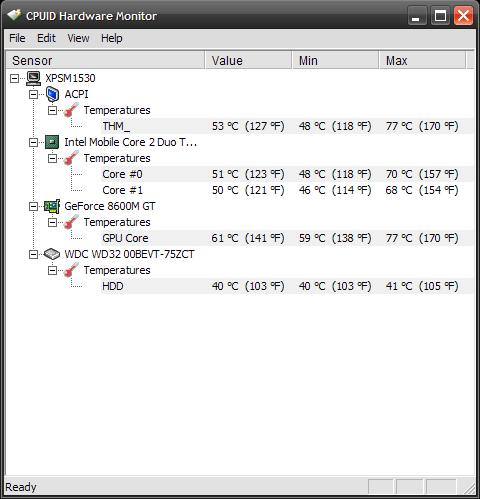Click the GeForce 8600M GT graphics card icon
Viewport: 480px width, 499px height.
tap(52, 206)
